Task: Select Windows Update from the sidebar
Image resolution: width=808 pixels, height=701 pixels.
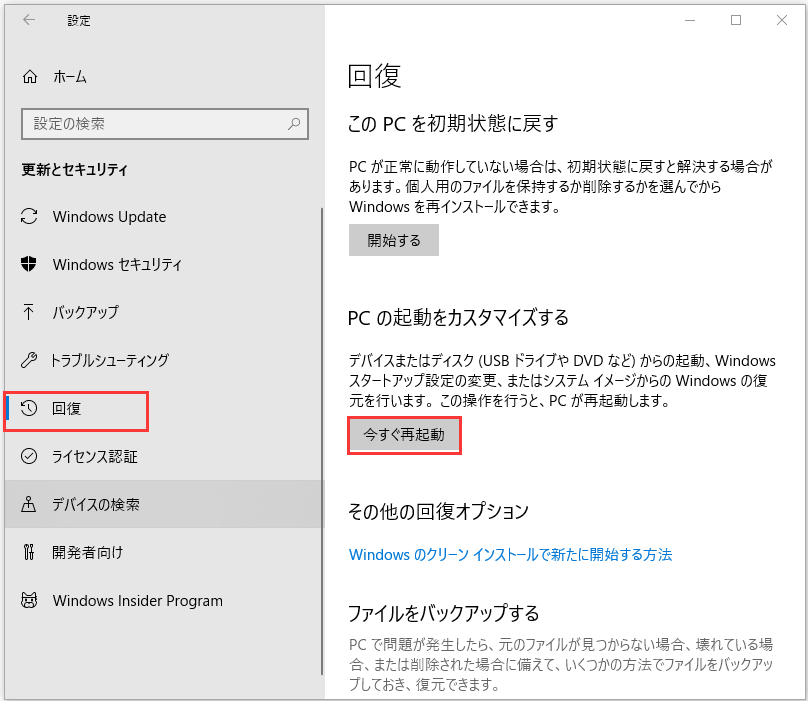Action: click(110, 216)
